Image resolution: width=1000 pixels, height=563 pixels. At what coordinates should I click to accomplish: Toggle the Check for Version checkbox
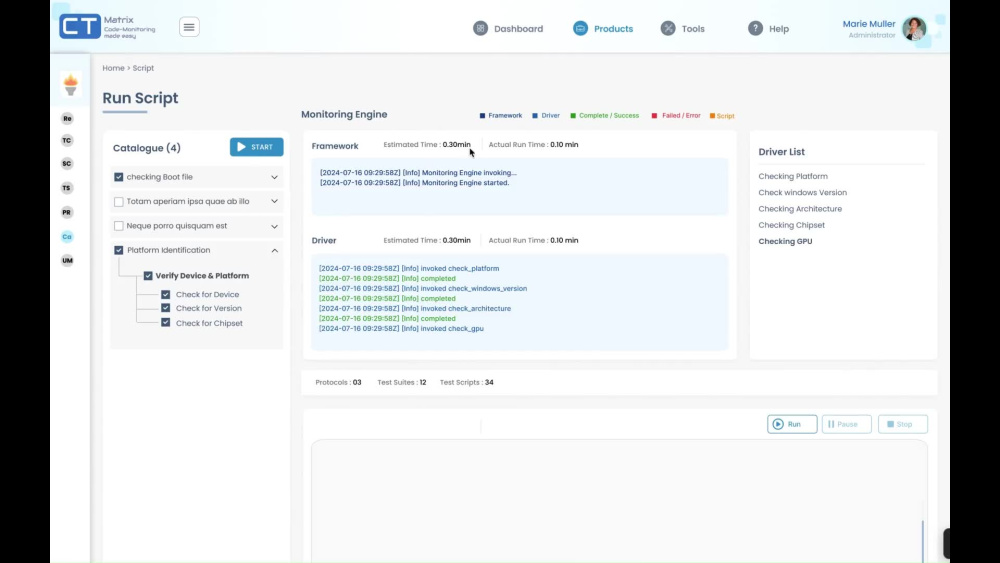pyautogui.click(x=166, y=308)
